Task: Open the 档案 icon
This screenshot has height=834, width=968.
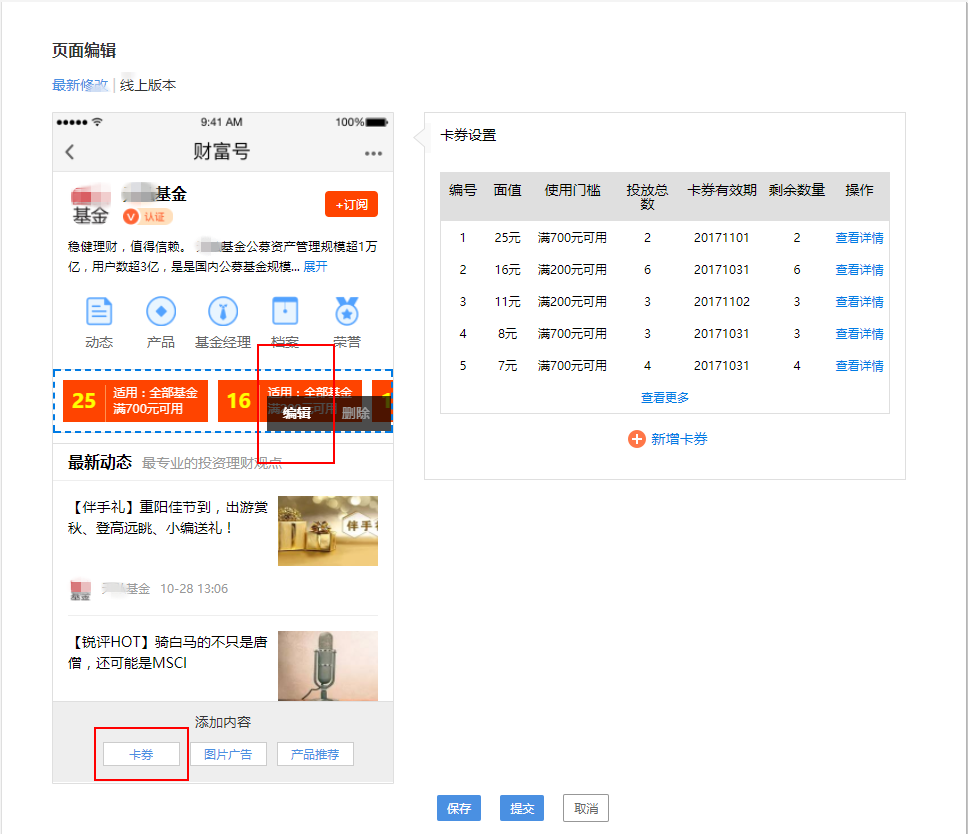Action: 285,312
